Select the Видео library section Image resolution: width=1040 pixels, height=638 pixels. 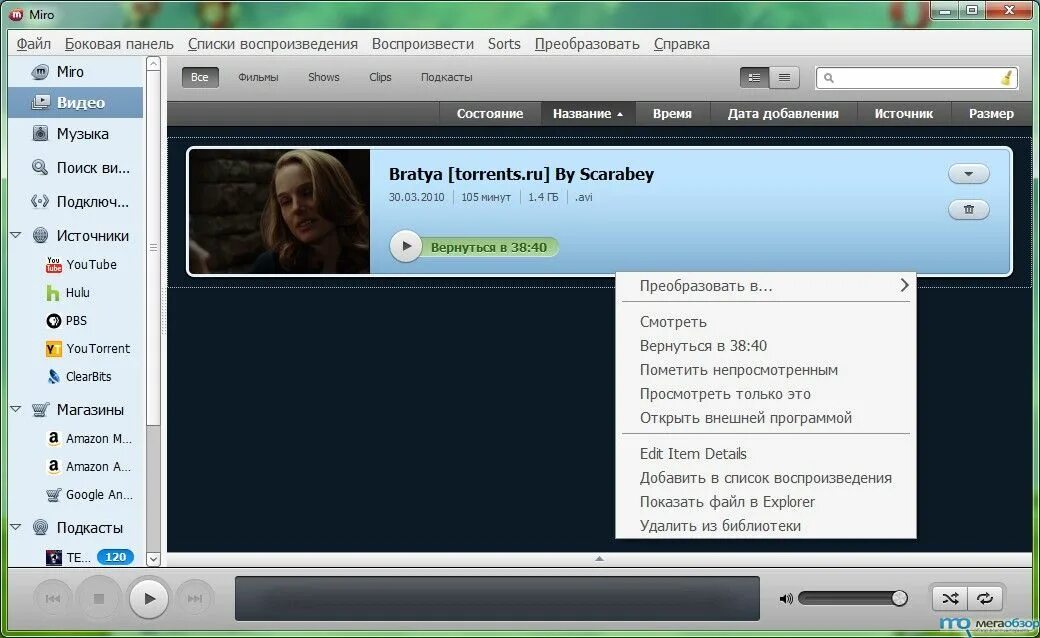click(76, 102)
